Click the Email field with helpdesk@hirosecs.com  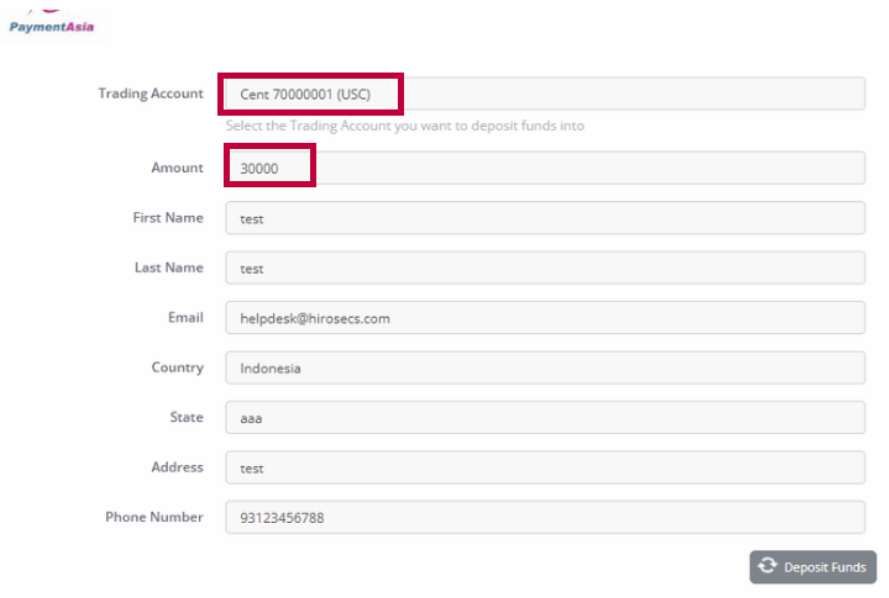544,318
